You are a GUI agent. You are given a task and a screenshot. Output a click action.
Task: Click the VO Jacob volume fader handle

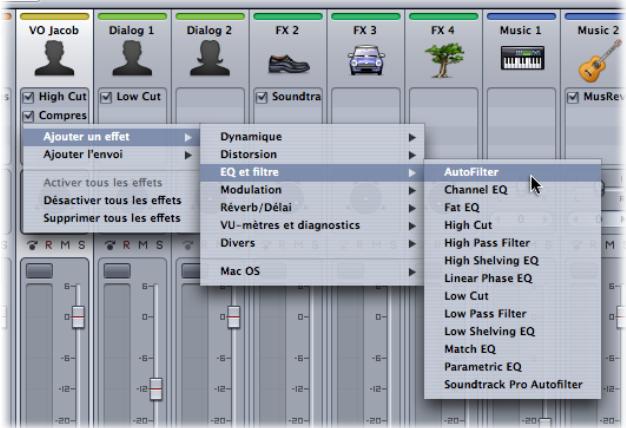click(x=78, y=317)
